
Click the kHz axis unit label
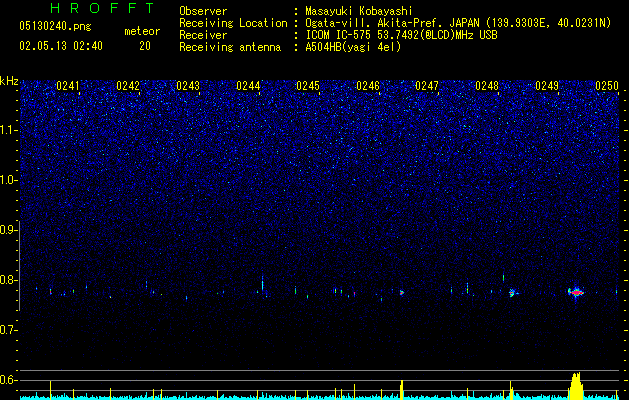9,81
